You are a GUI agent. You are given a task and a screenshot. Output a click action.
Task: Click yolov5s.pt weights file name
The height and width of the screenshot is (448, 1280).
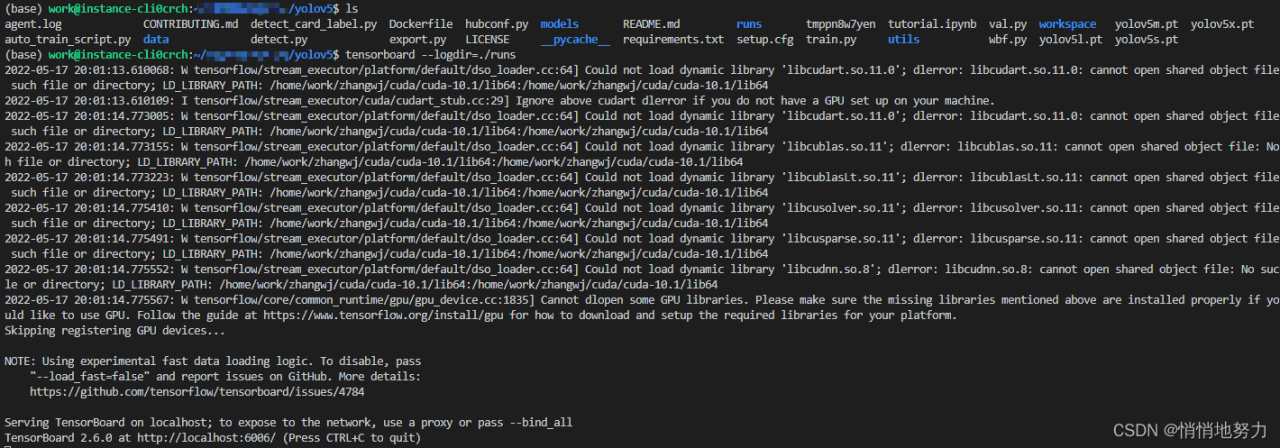1146,40
